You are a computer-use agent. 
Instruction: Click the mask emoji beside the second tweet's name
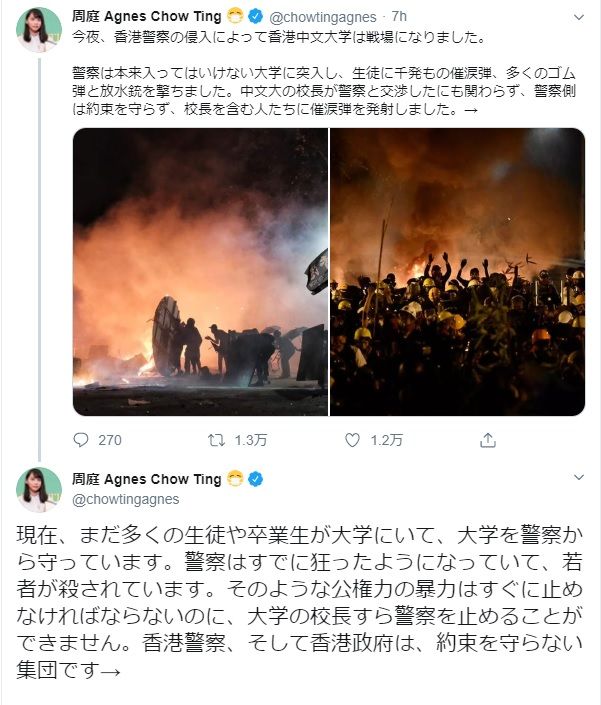(x=235, y=477)
